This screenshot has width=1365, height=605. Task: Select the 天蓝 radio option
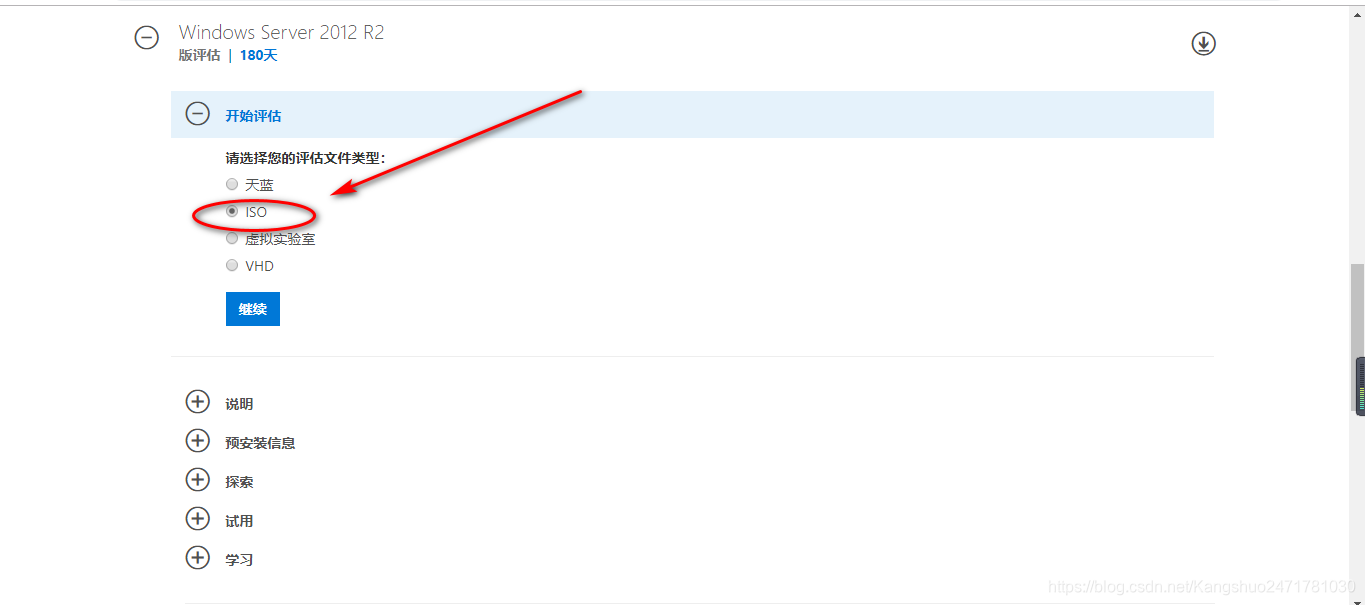click(x=232, y=184)
